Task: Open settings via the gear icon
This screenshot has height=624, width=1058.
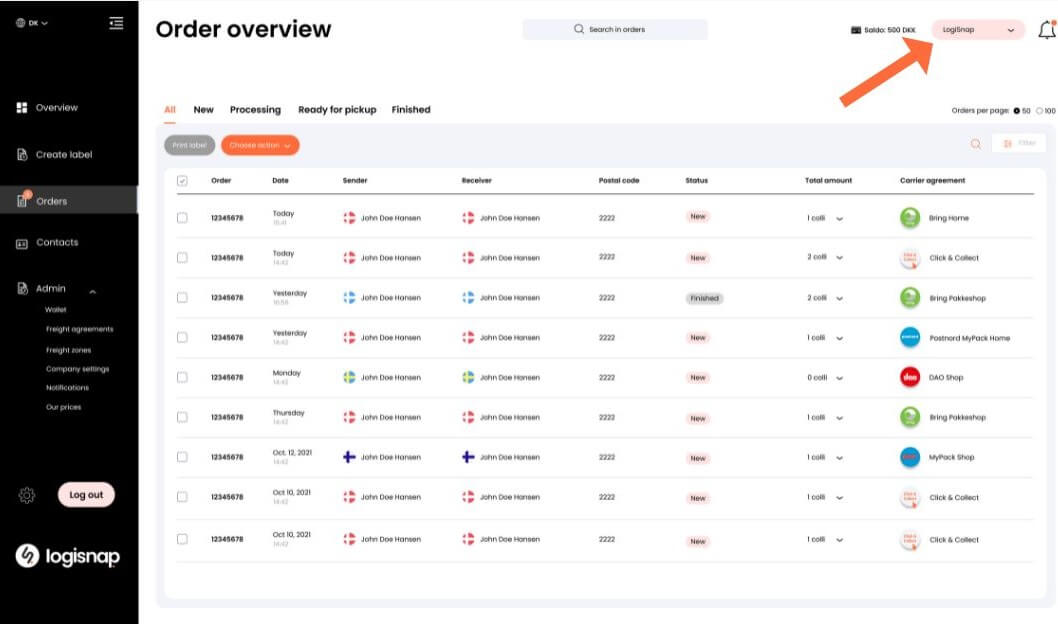Action: point(24,494)
